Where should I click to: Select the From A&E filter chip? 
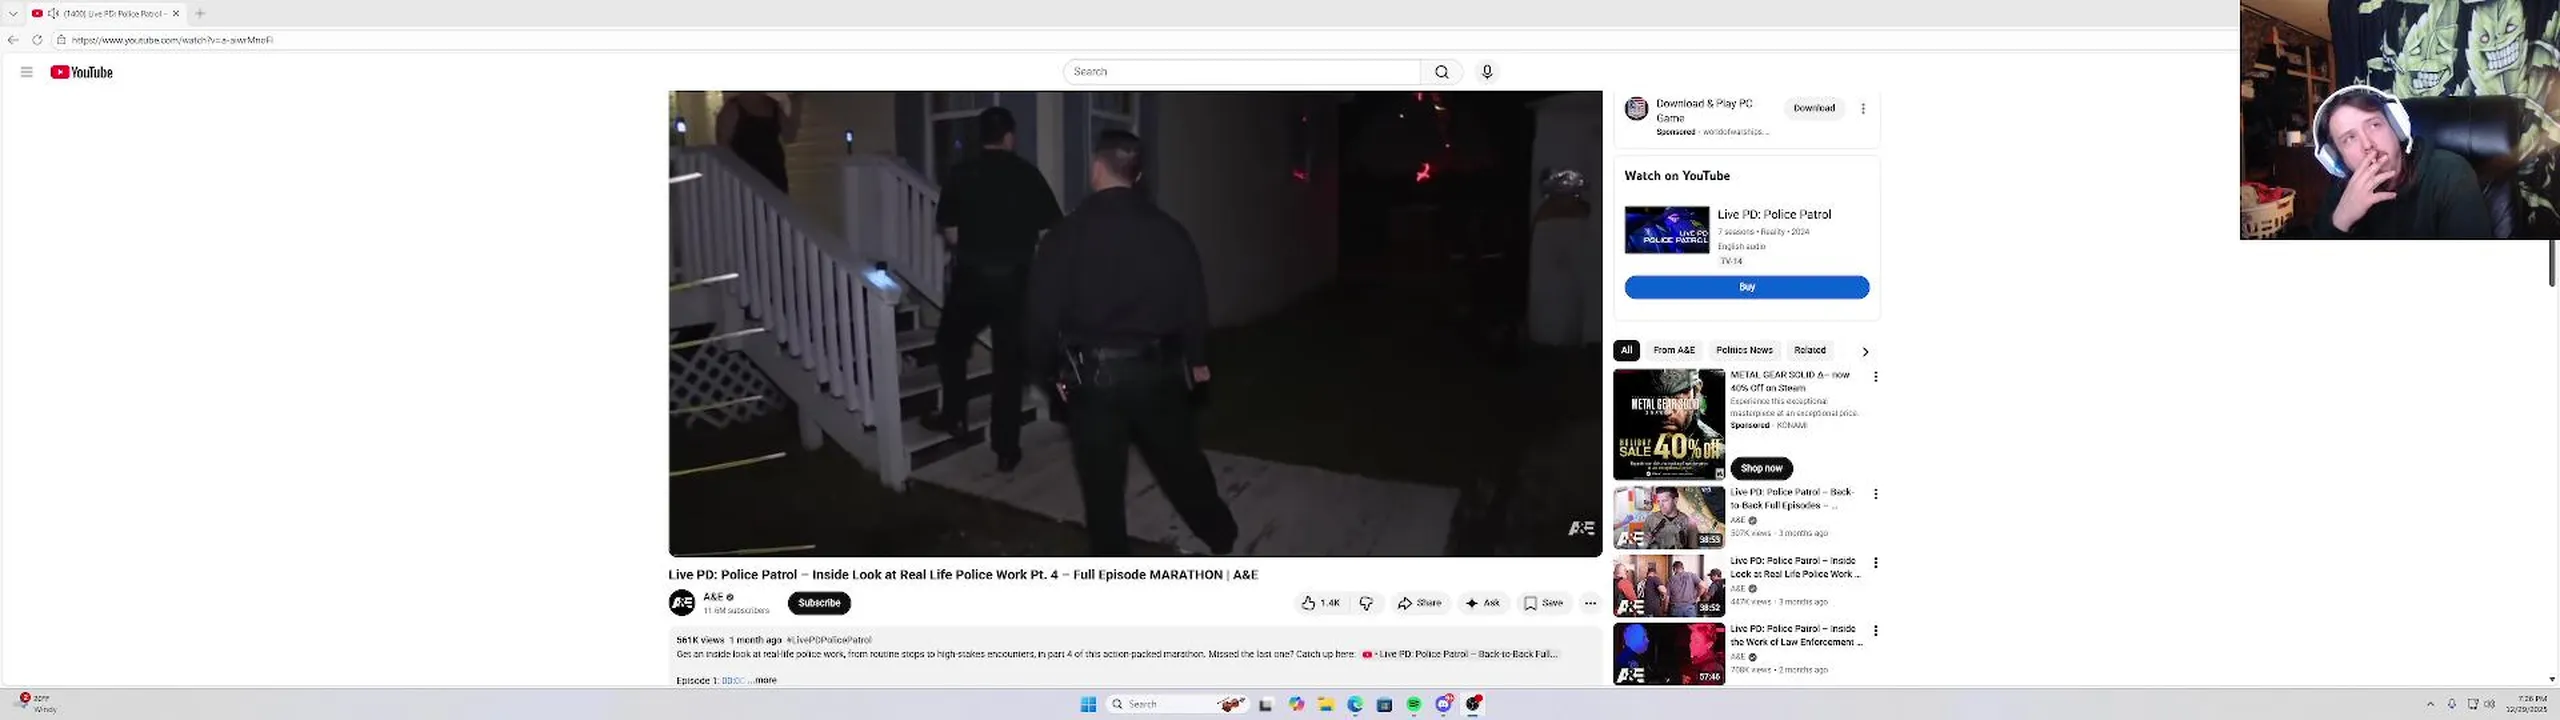click(1674, 350)
